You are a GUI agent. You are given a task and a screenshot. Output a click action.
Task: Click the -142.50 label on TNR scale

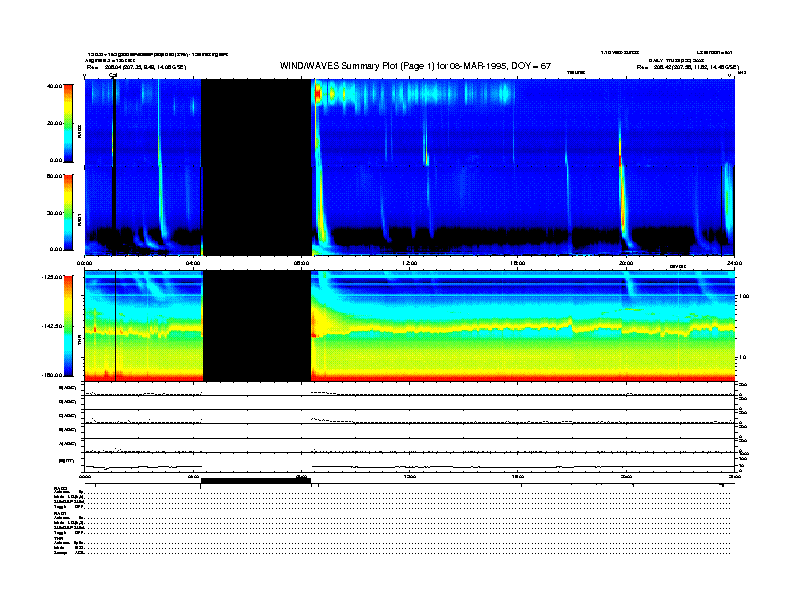coord(53,326)
